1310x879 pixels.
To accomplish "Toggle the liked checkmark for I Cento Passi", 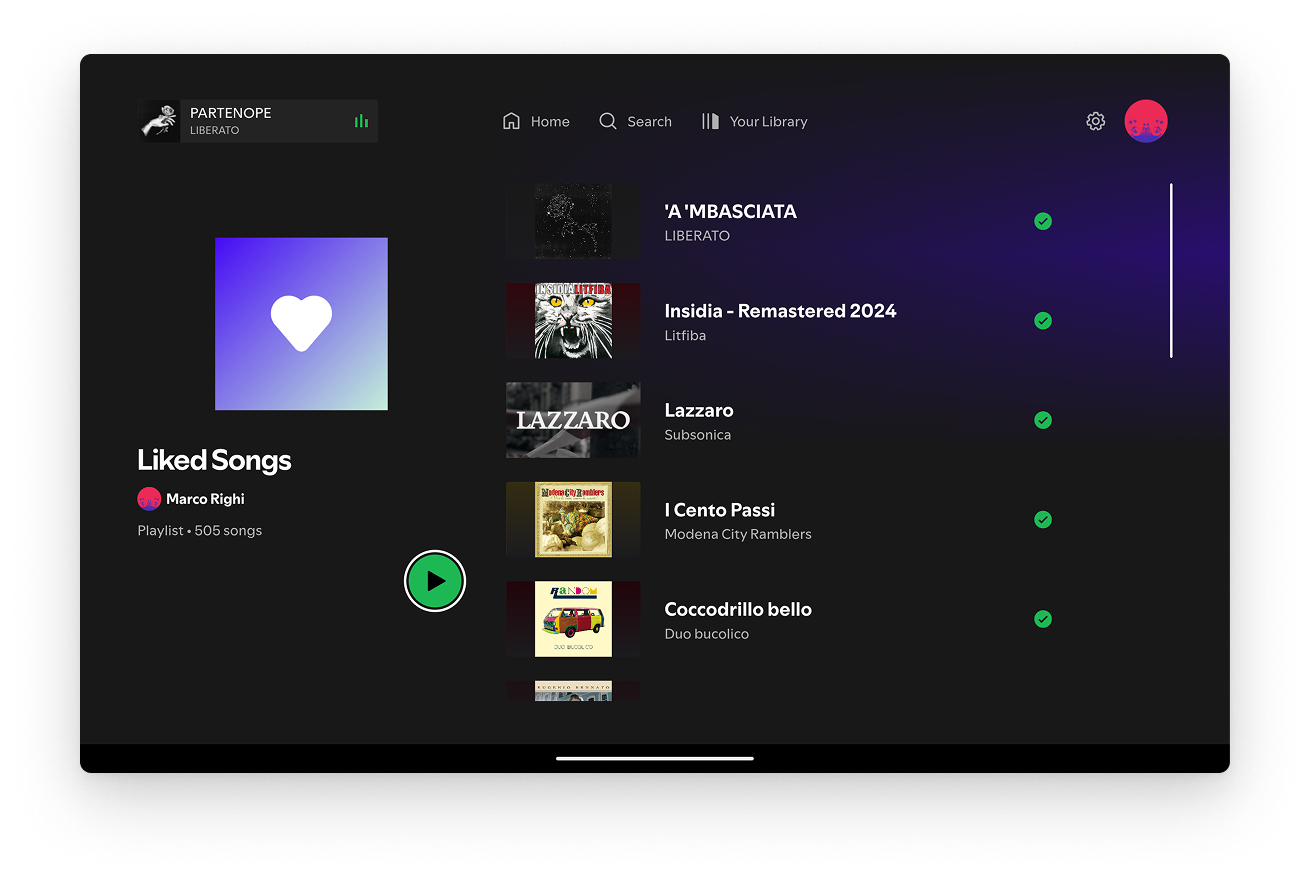I will click(x=1043, y=519).
